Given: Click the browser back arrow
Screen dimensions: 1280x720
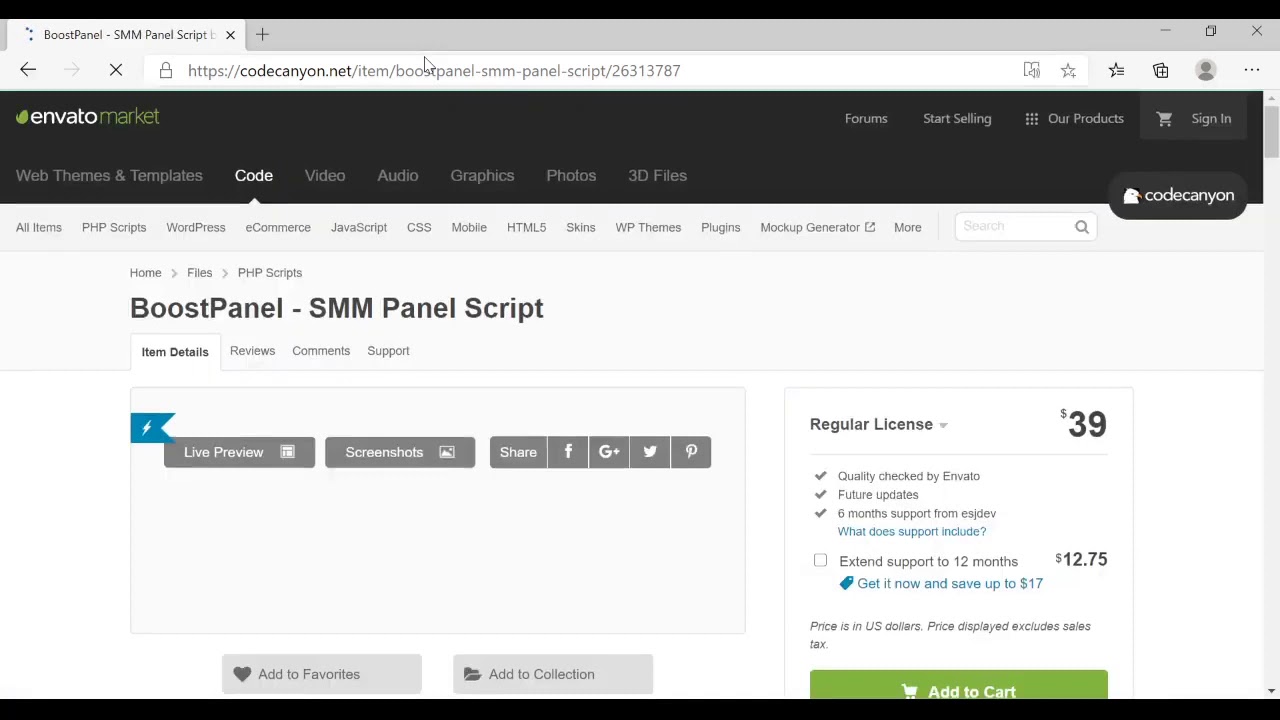Looking at the screenshot, I should click(28, 70).
